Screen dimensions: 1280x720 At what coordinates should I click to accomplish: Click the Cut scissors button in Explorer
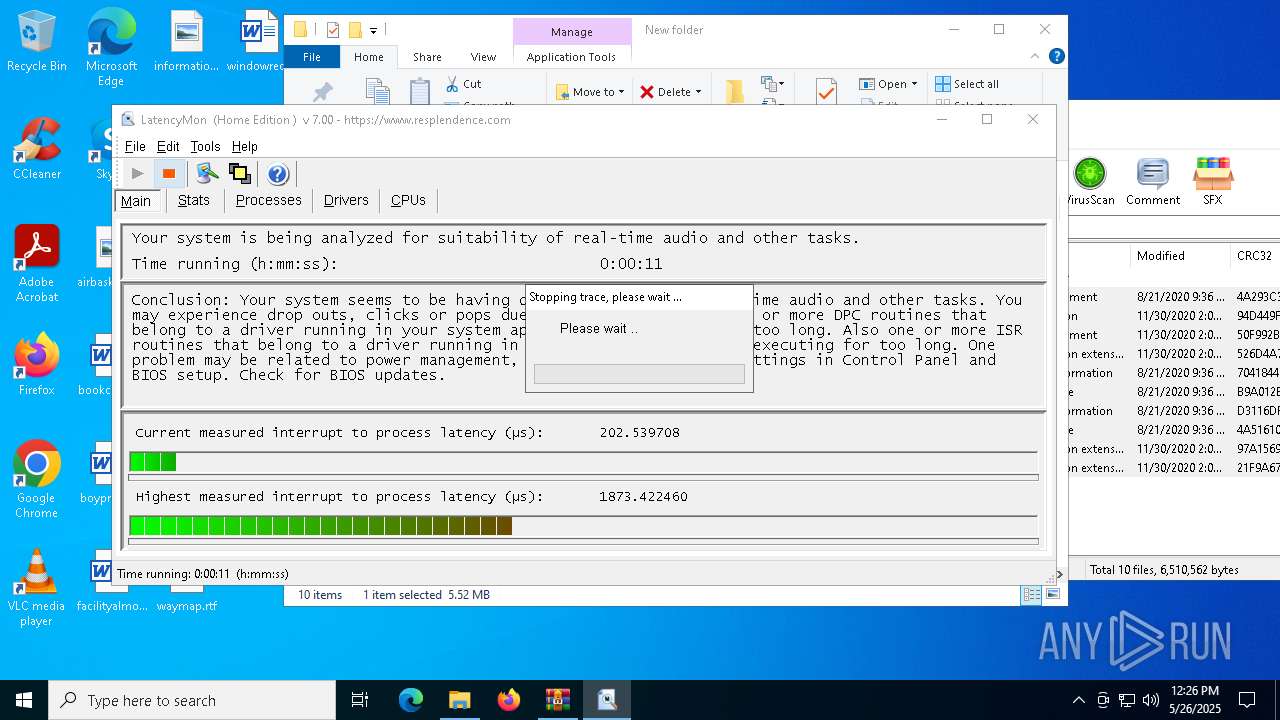point(464,84)
